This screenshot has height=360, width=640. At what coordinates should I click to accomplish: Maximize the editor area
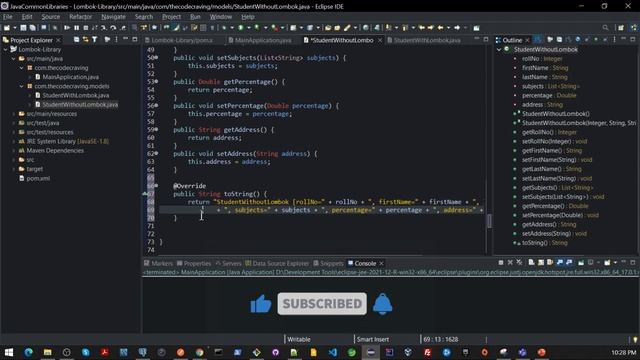click(486, 40)
